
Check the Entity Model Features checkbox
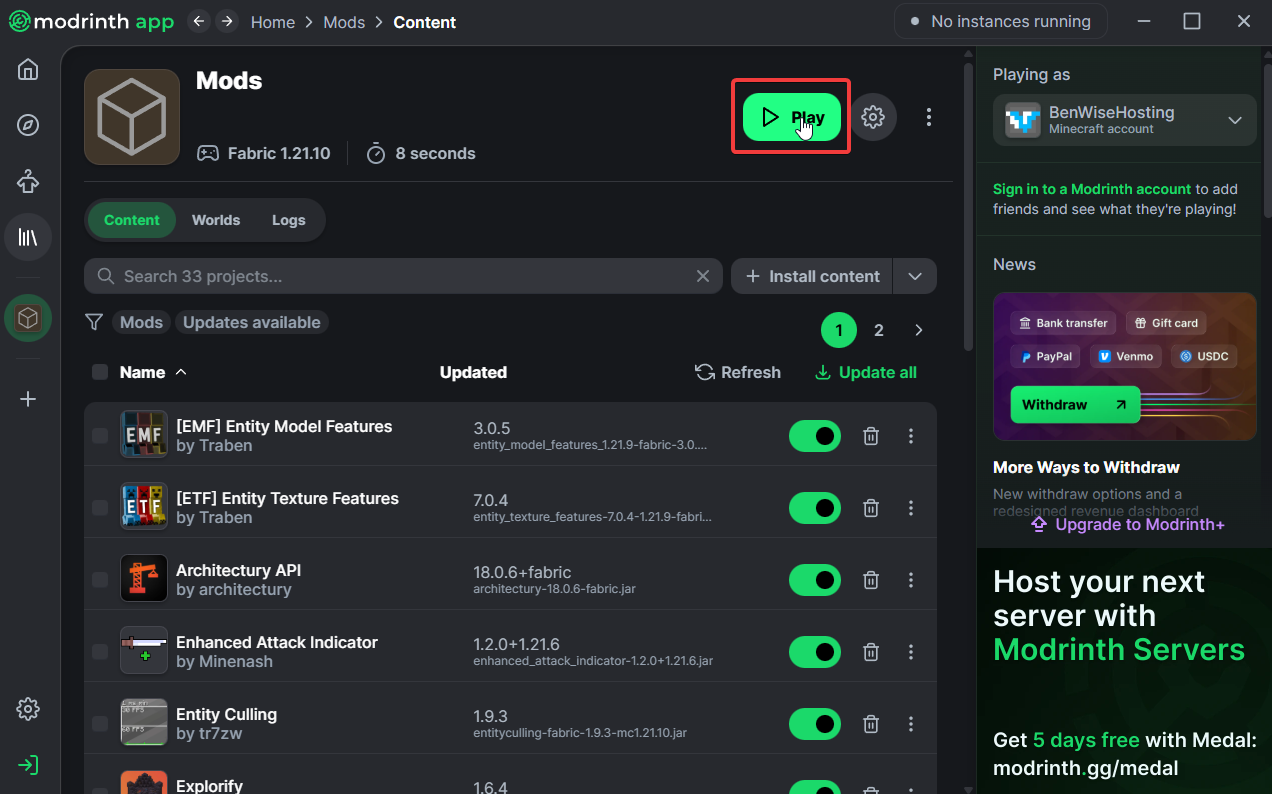(100, 436)
